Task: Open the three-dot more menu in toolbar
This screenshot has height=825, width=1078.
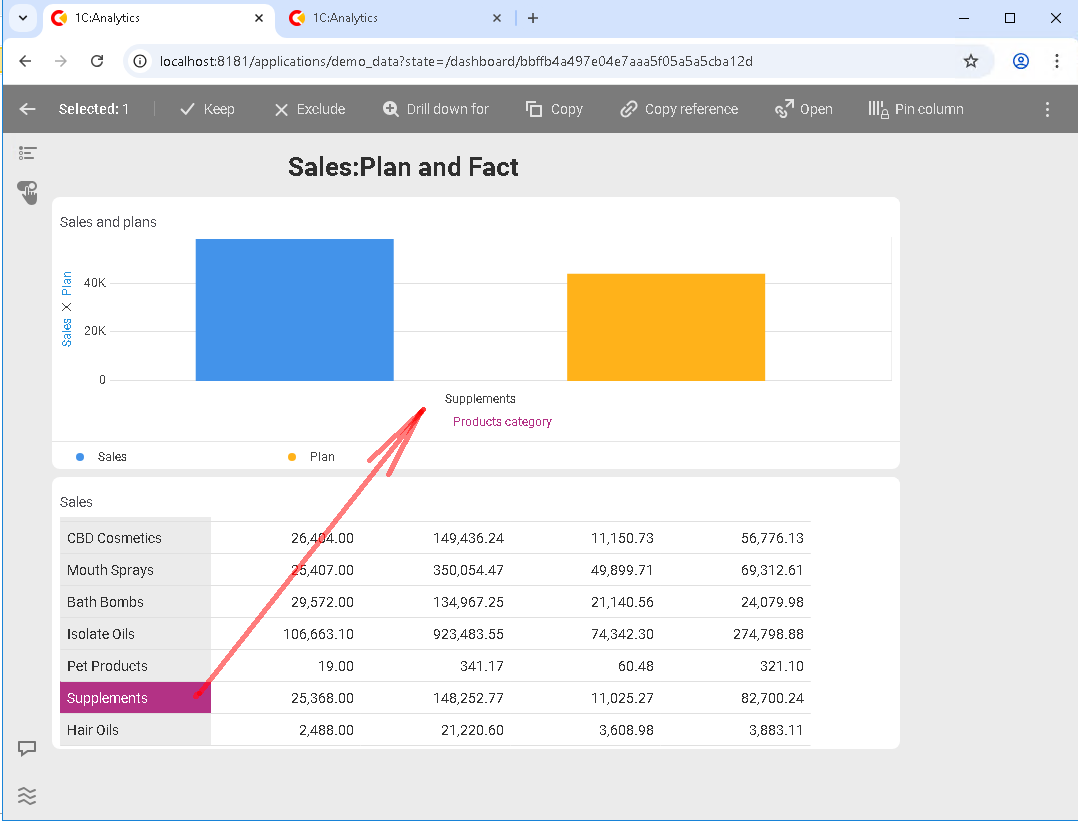Action: click(1047, 109)
